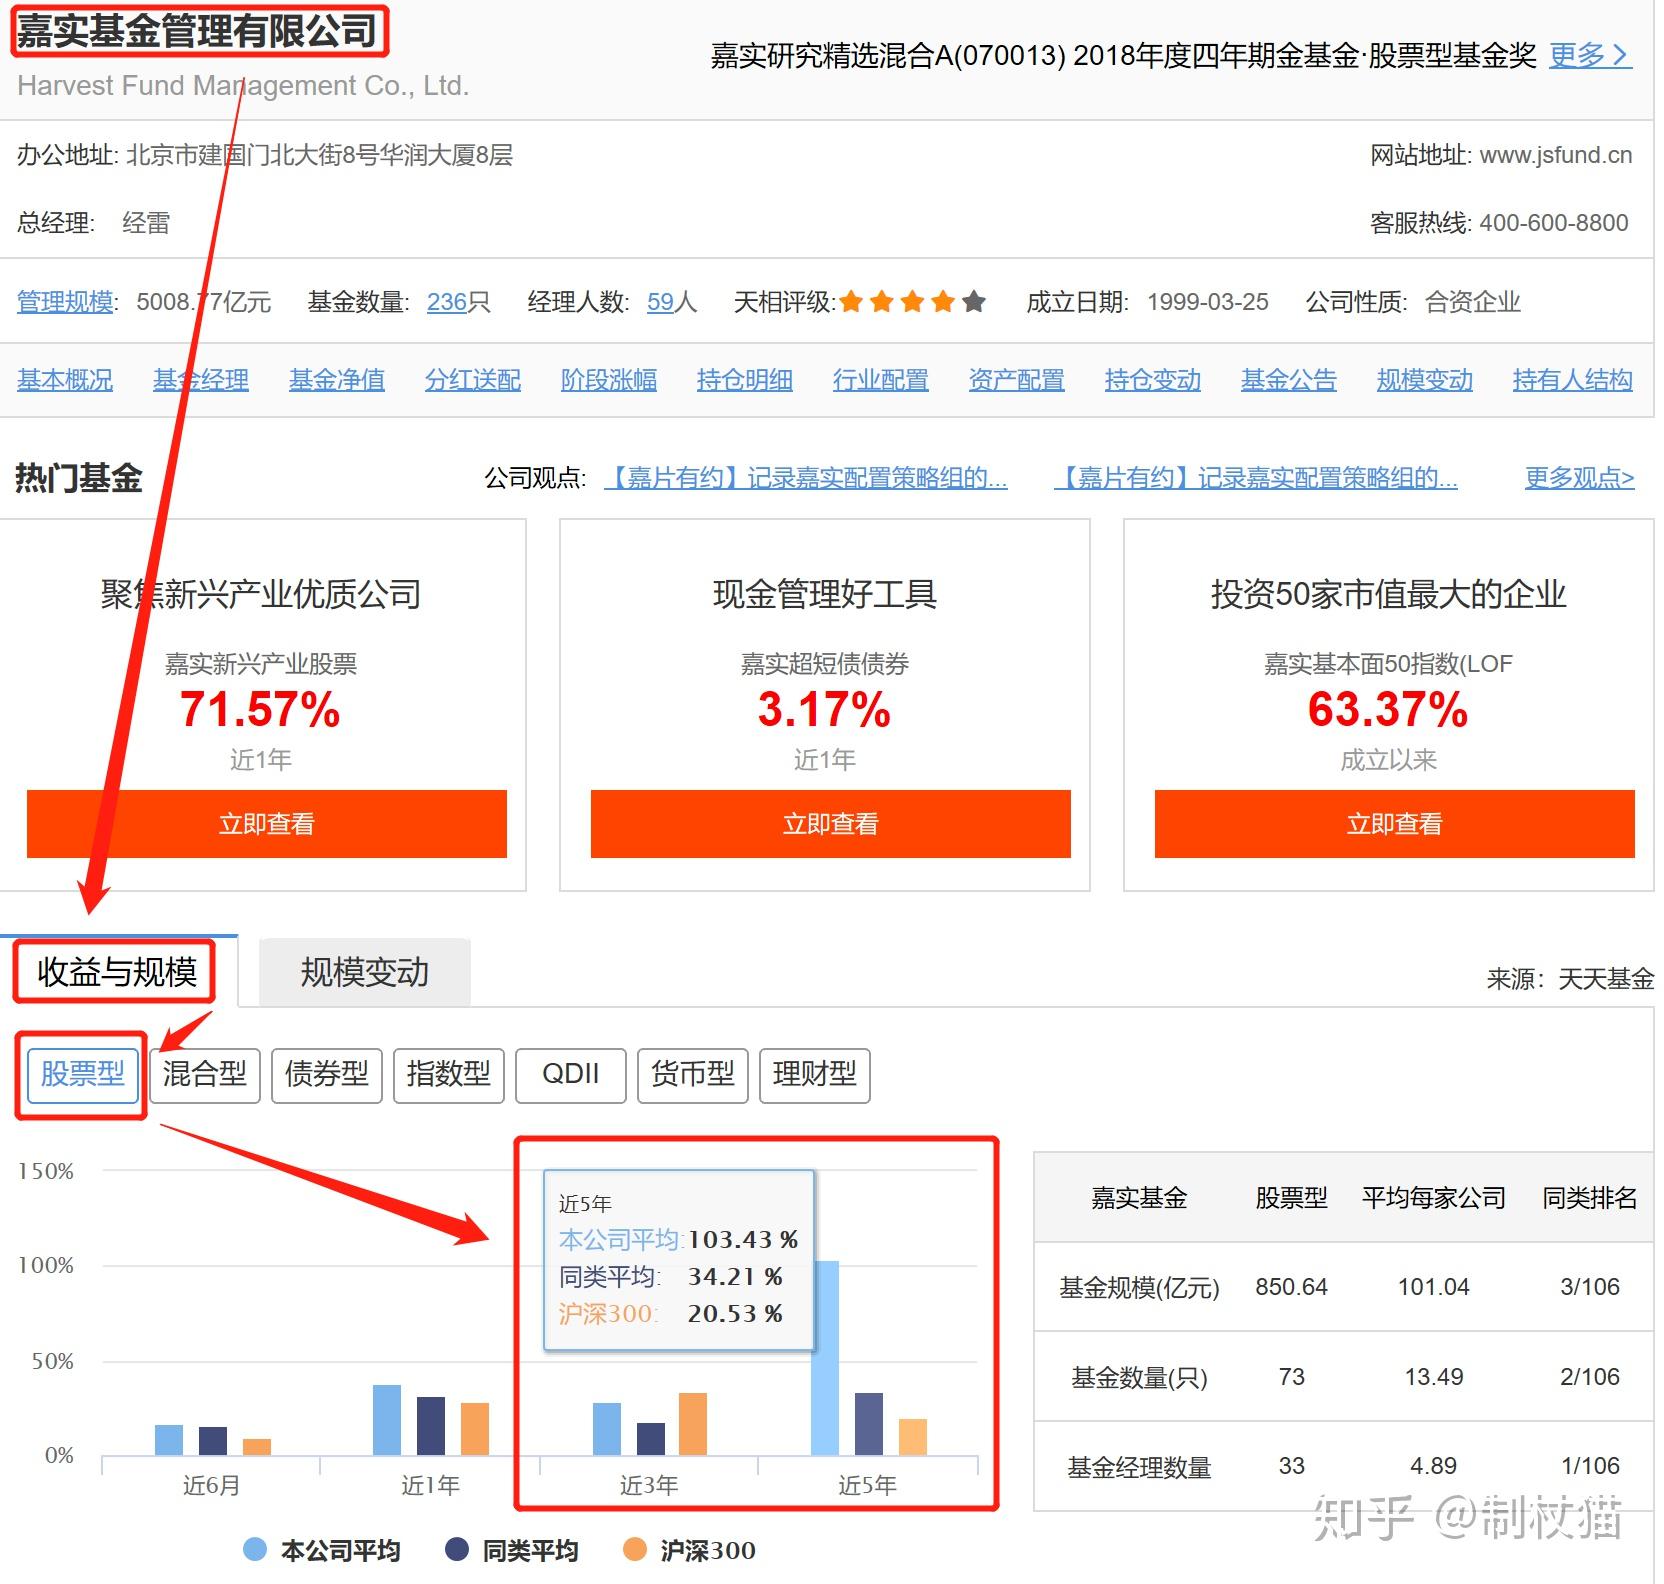Open 持有人结构 page

(x=1573, y=380)
